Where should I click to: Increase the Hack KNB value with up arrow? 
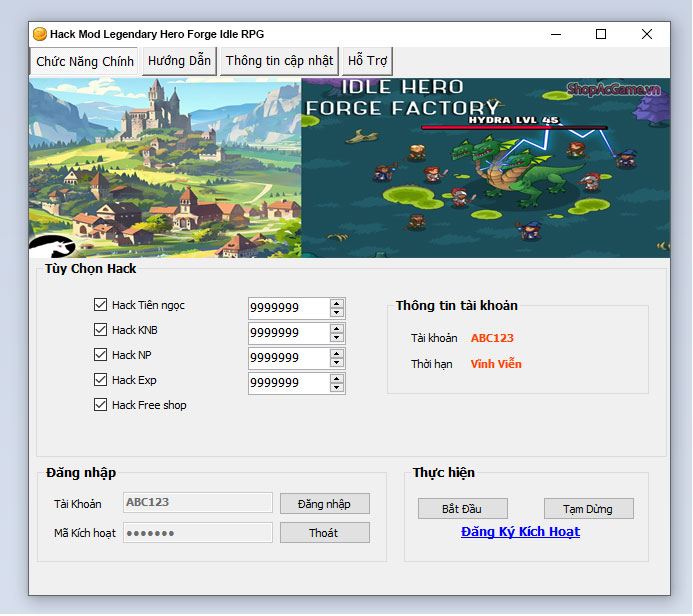pos(337,329)
